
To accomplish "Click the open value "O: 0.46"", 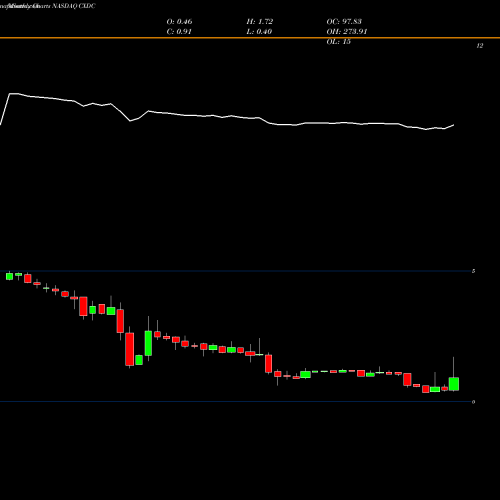I will (x=179, y=22).
